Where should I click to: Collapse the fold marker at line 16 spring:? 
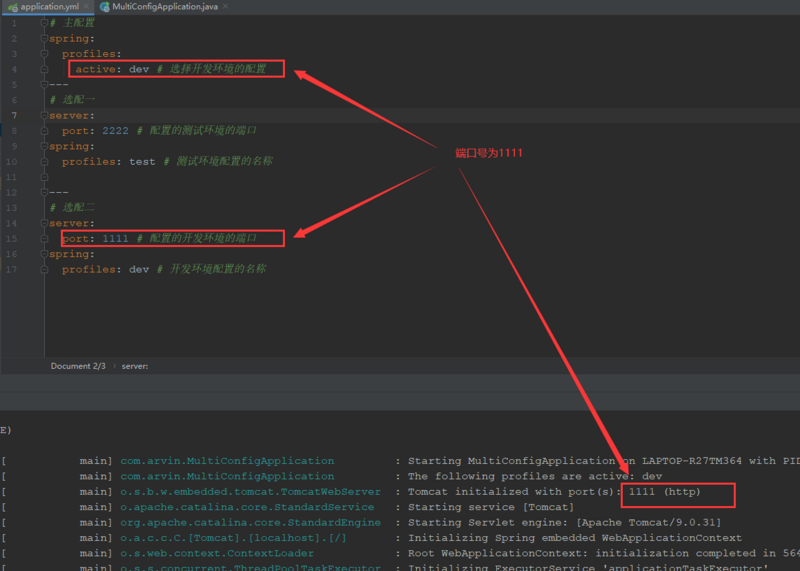coord(44,254)
